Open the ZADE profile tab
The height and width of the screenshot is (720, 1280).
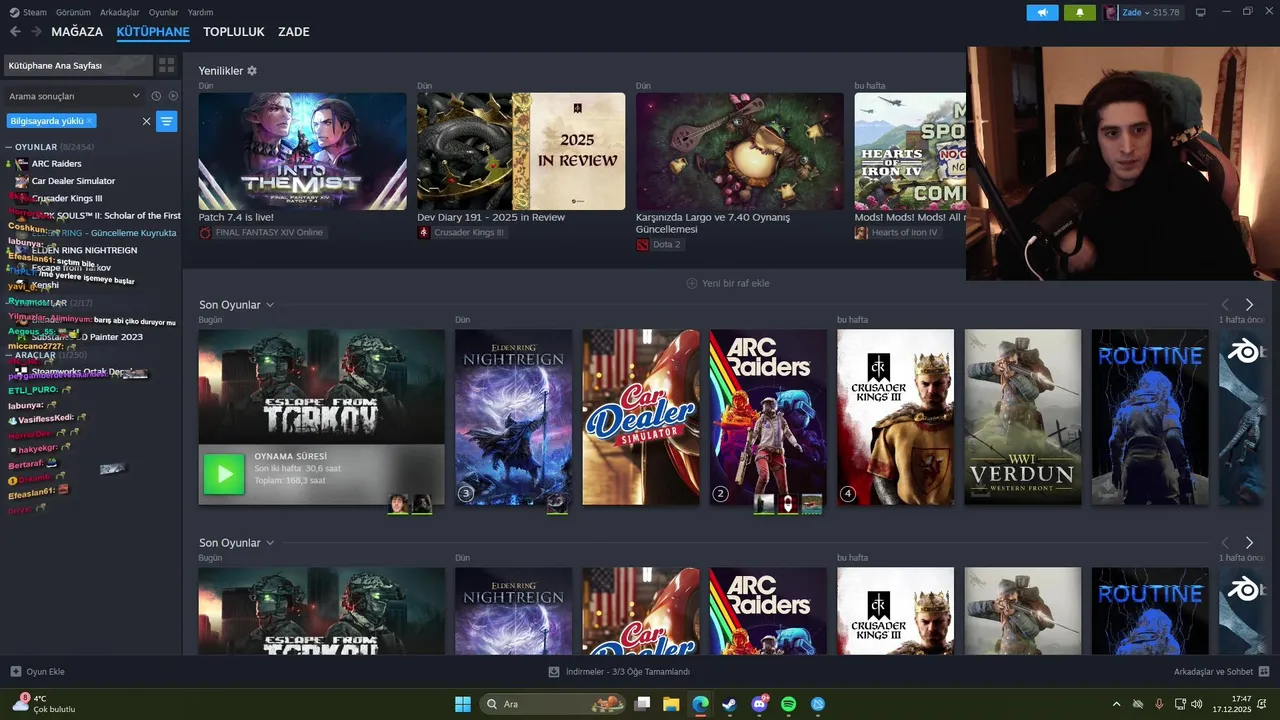pyautogui.click(x=293, y=32)
